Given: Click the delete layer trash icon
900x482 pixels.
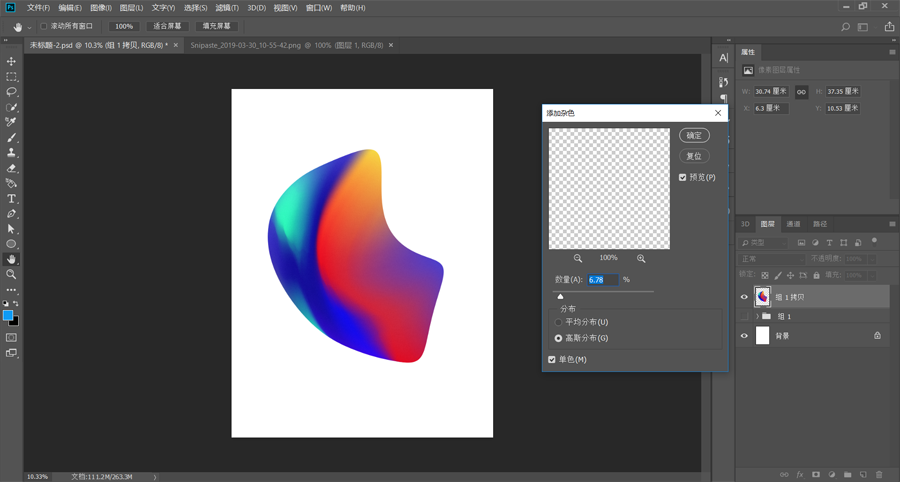Looking at the screenshot, I should point(879,474).
